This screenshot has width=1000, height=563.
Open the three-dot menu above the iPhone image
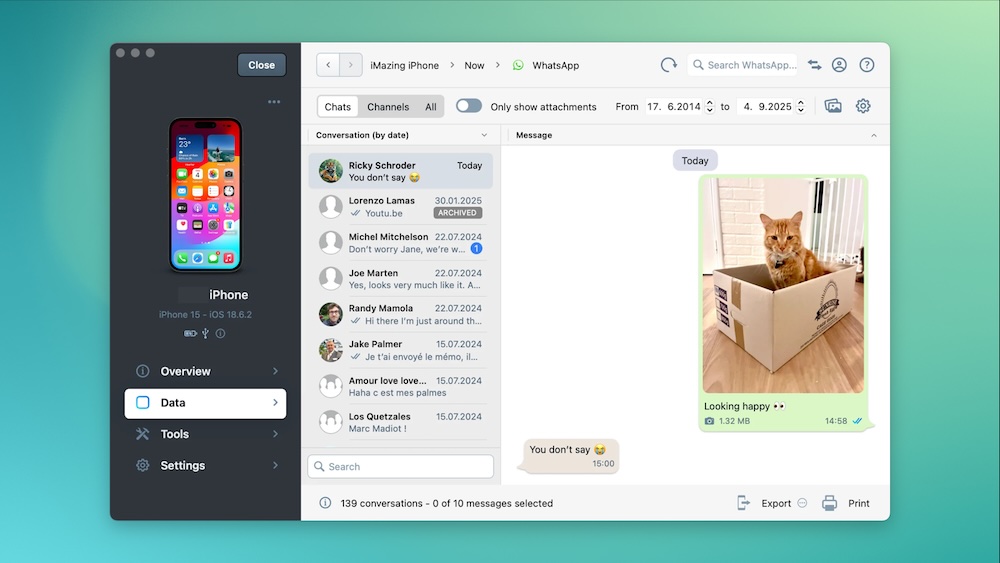point(274,102)
